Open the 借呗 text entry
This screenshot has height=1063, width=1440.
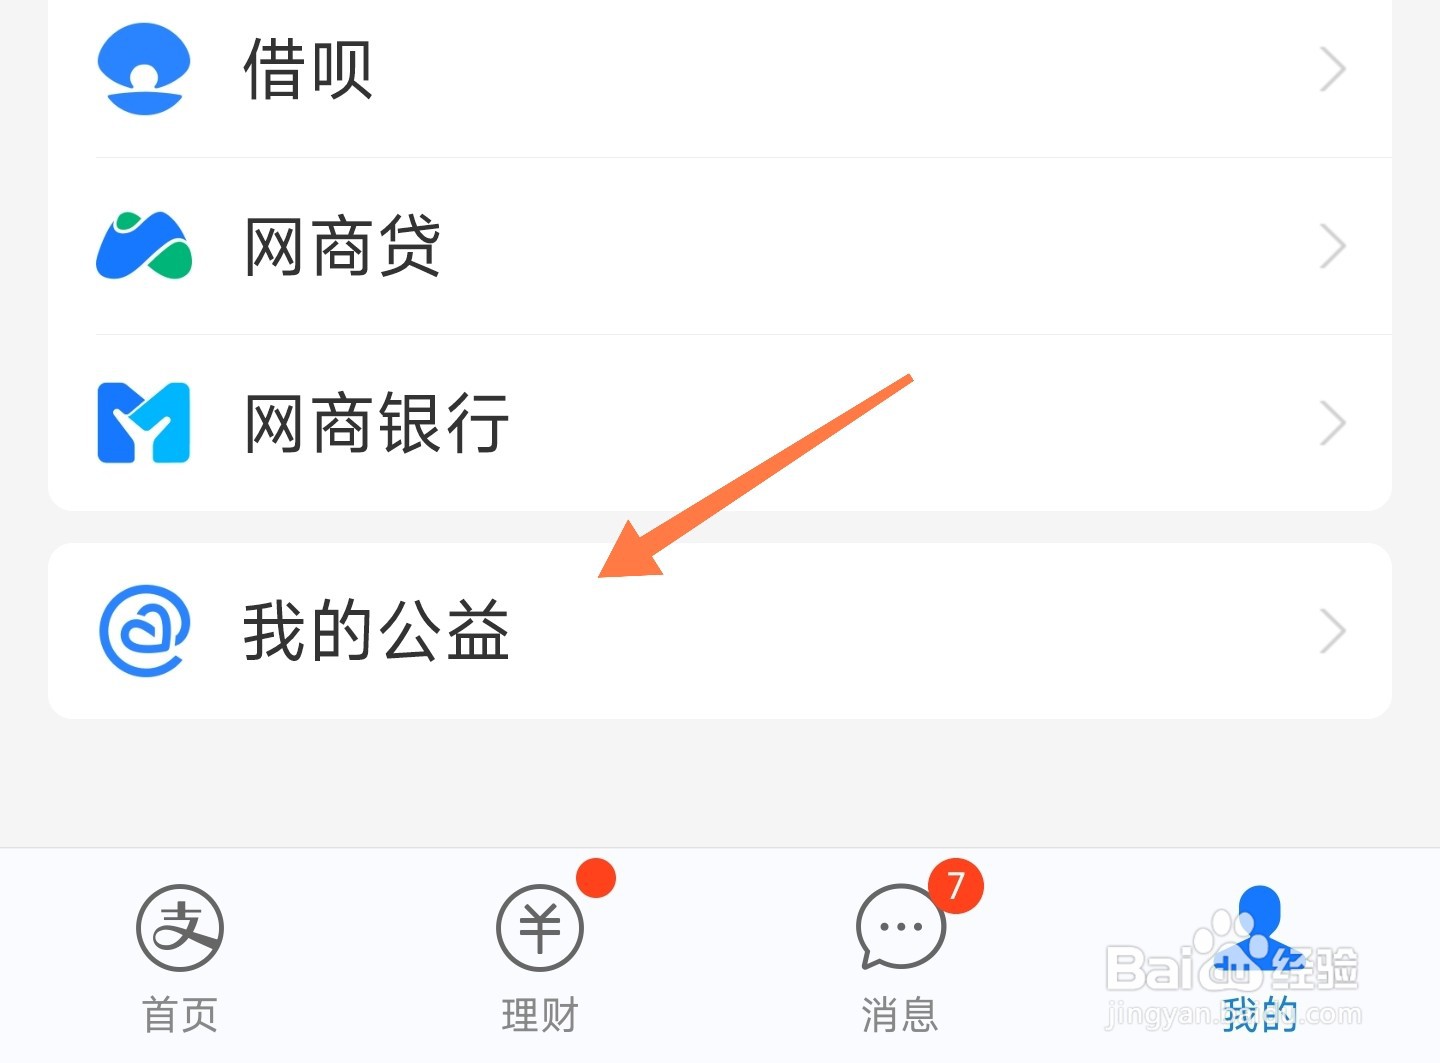308,69
